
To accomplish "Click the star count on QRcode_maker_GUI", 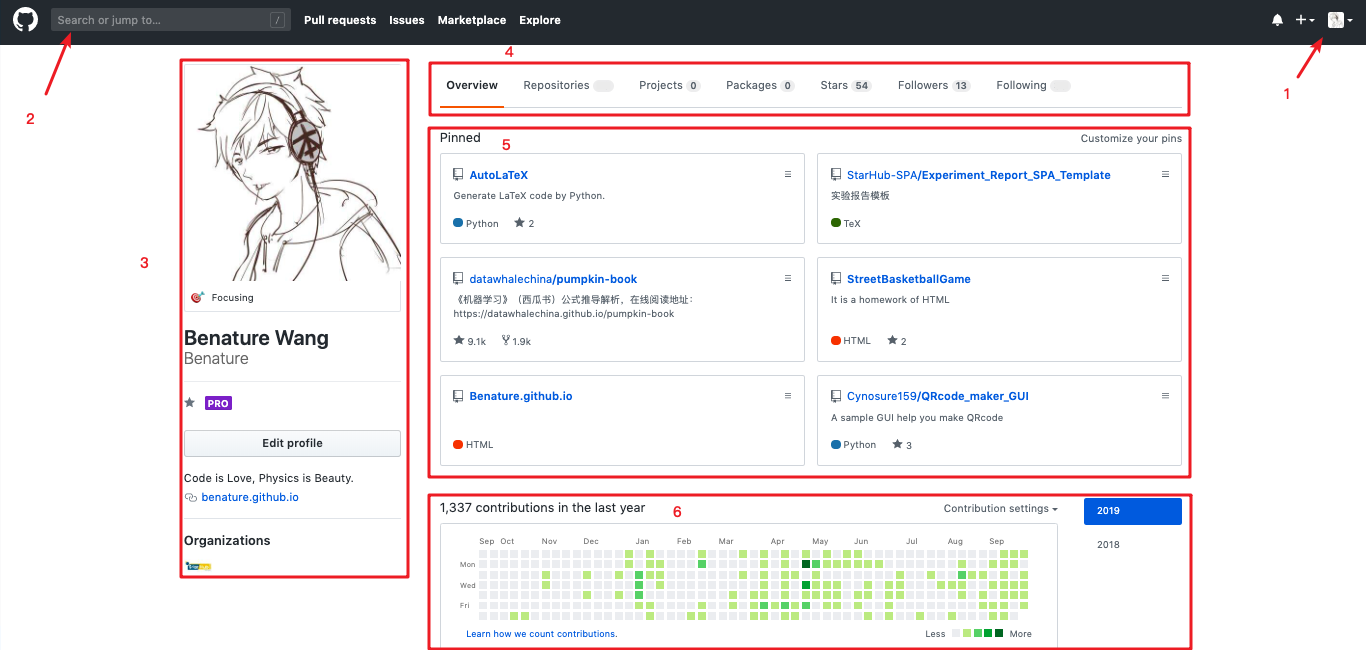I will pos(901,445).
